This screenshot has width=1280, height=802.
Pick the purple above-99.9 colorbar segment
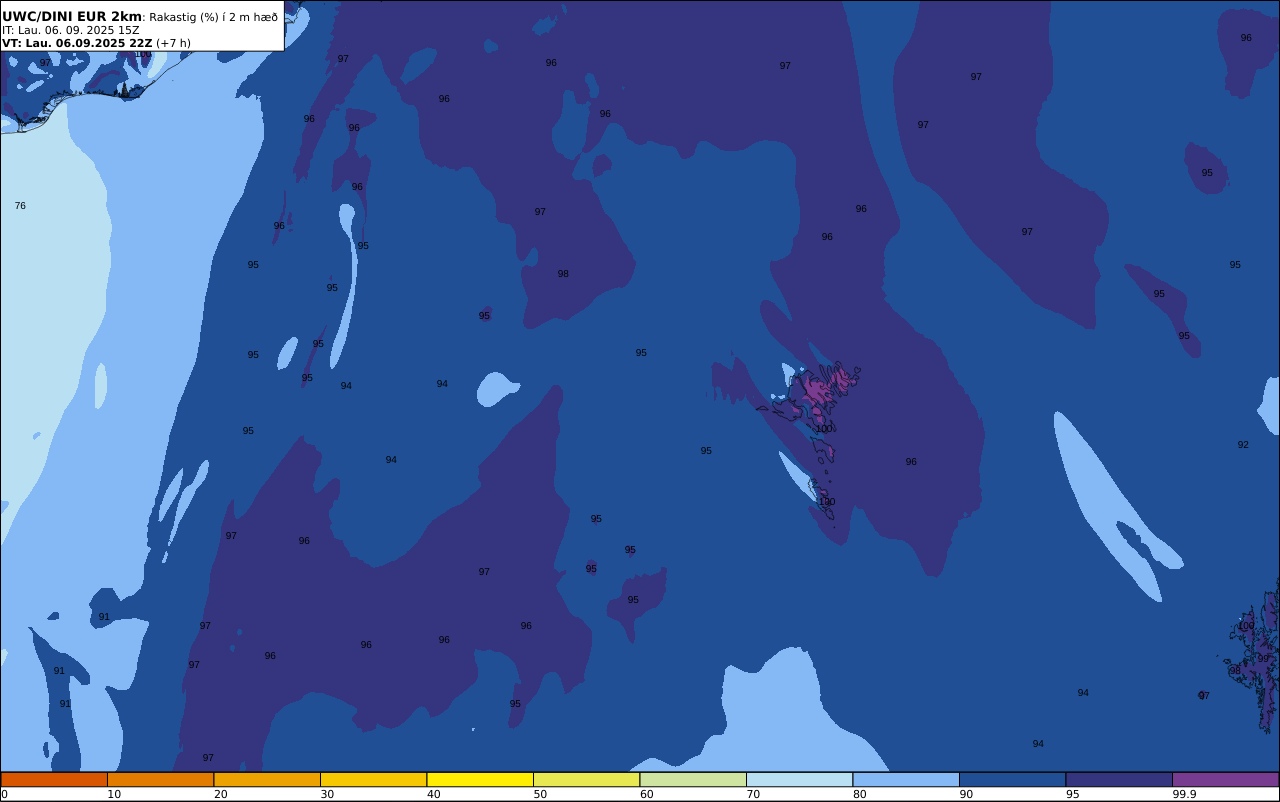pyautogui.click(x=1225, y=779)
